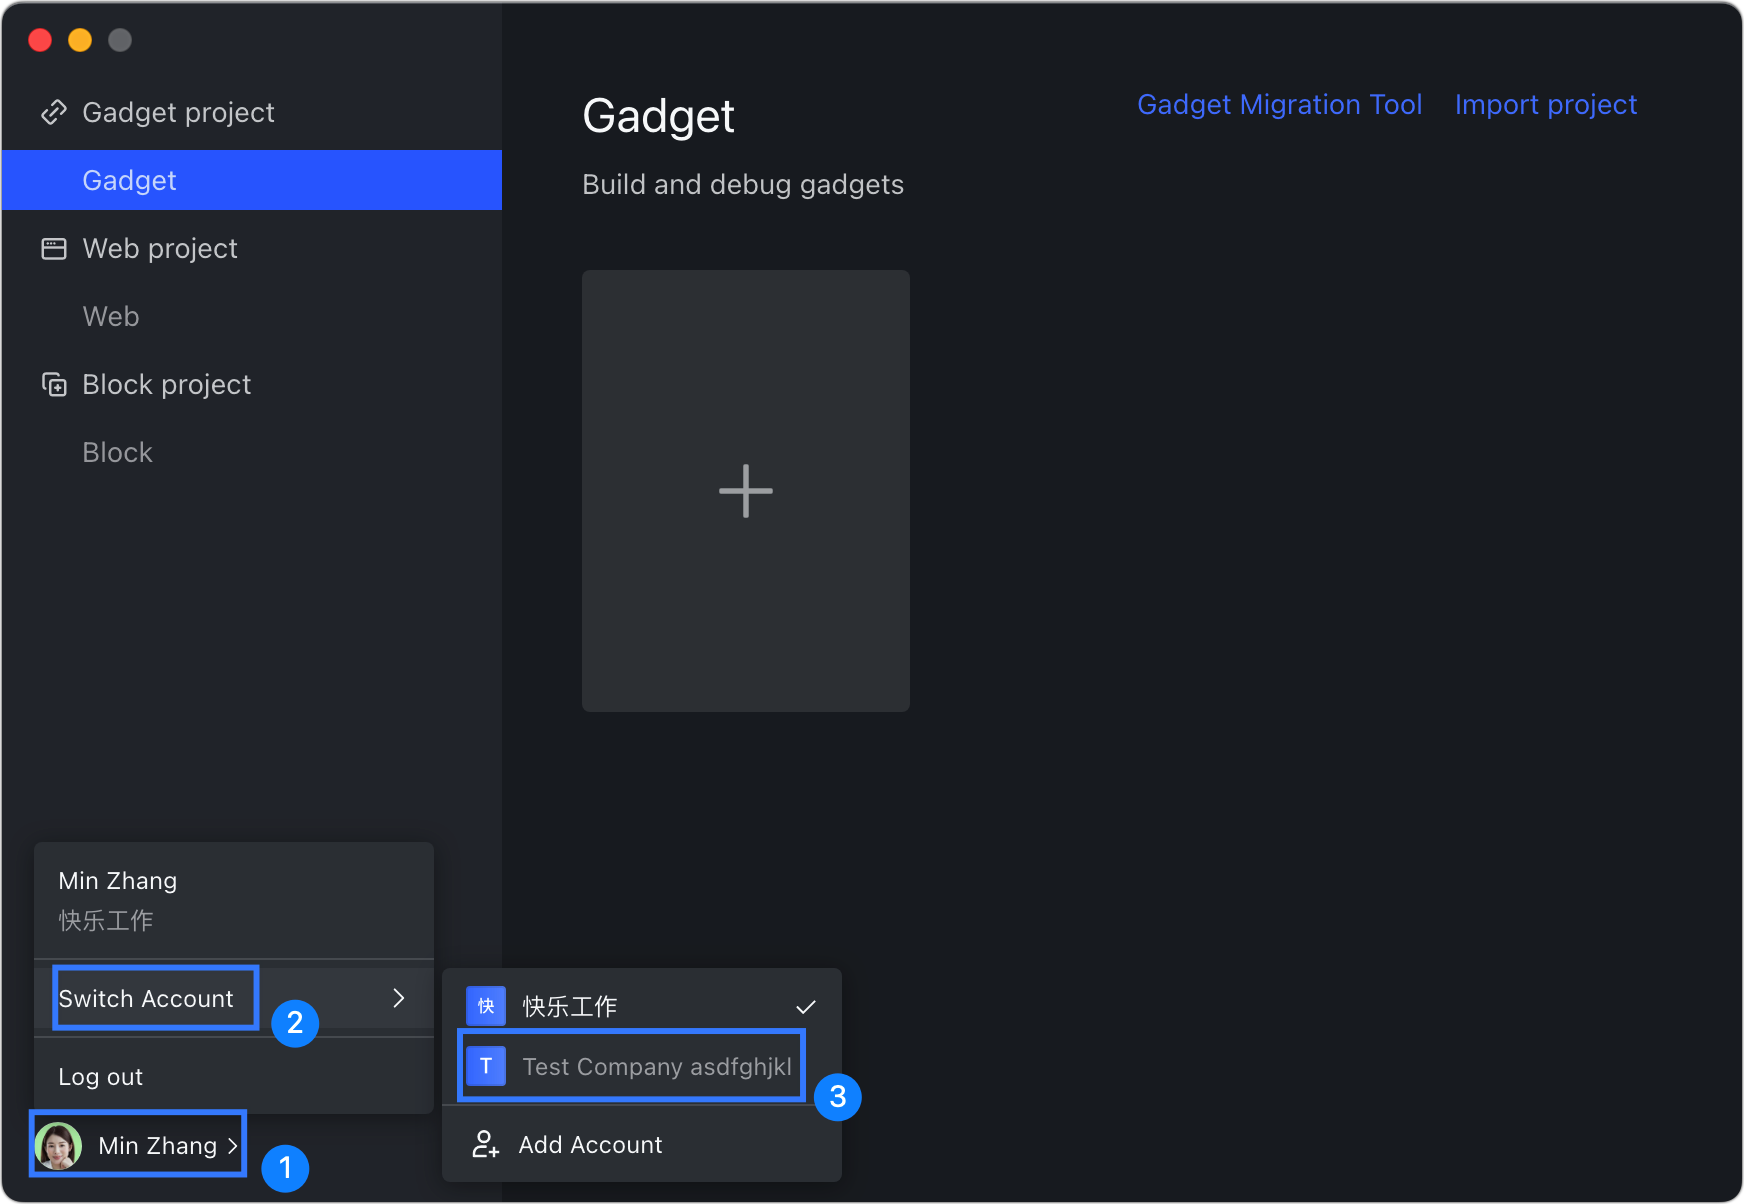The width and height of the screenshot is (1744, 1204).
Task: Click the Block project icon
Action: pyautogui.click(x=53, y=384)
